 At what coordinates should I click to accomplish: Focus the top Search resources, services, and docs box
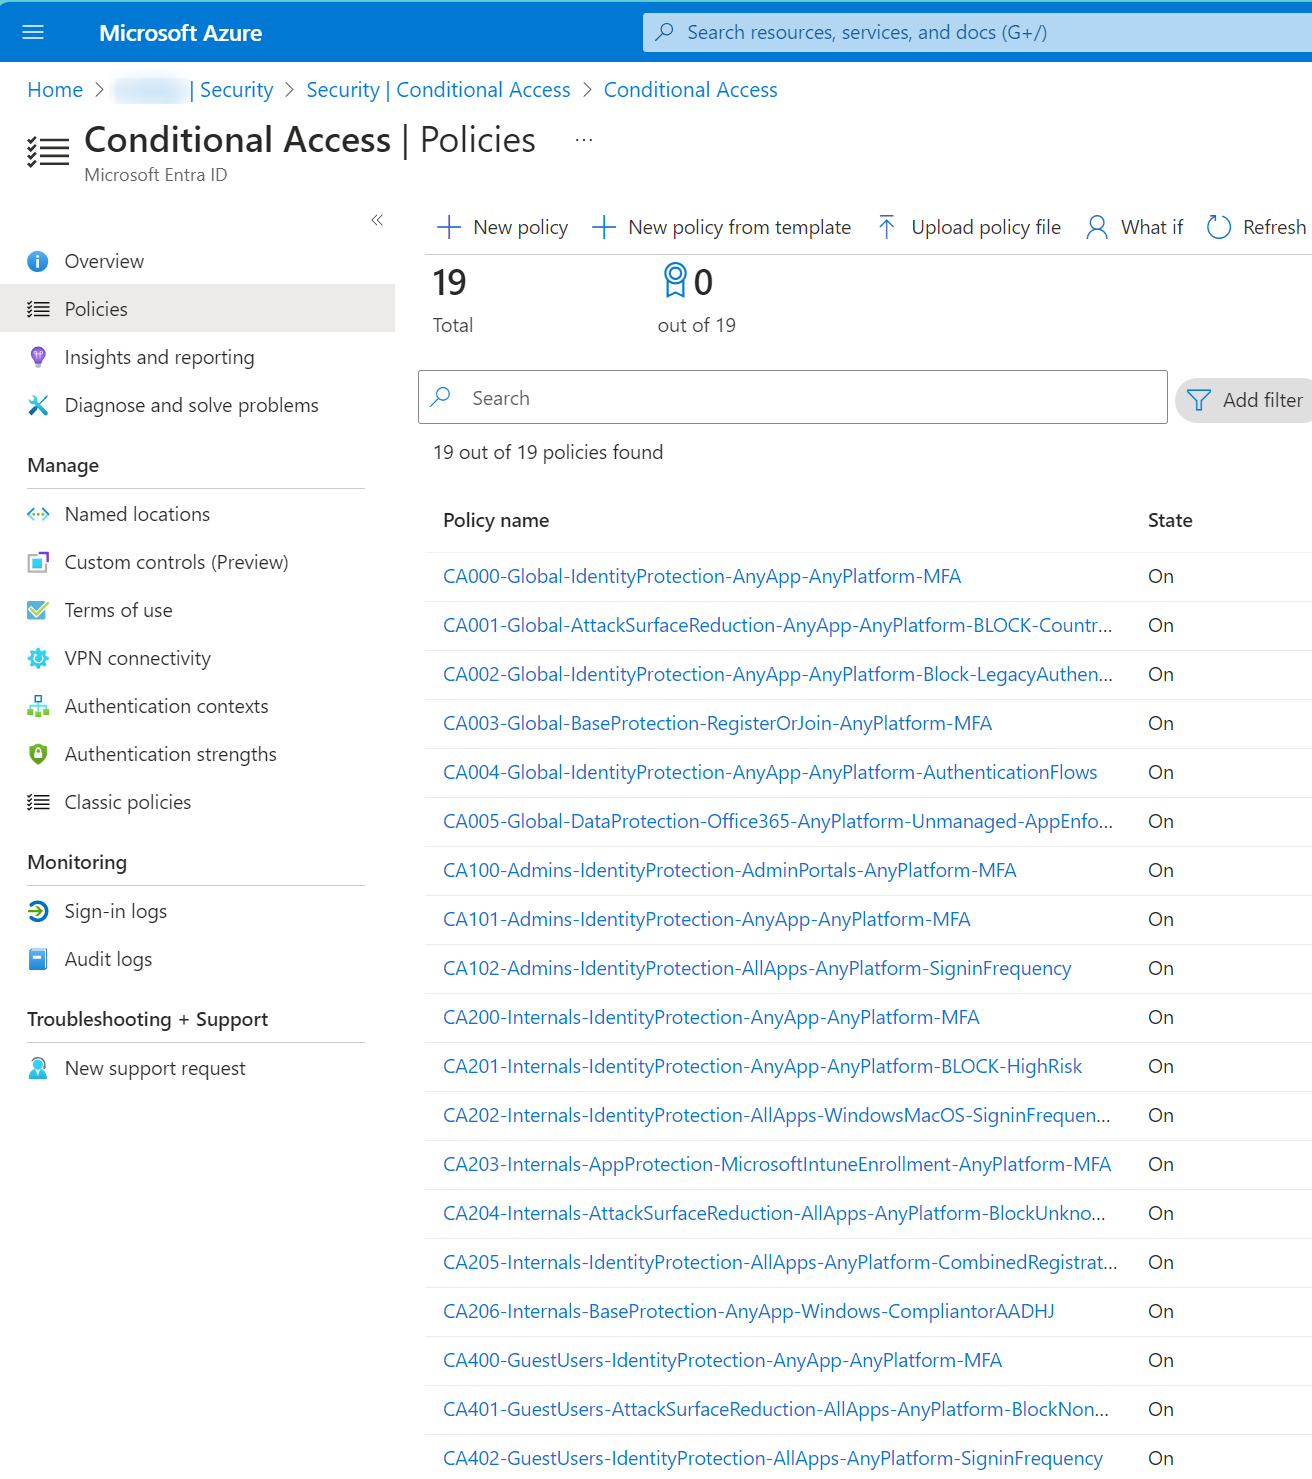coord(977,32)
